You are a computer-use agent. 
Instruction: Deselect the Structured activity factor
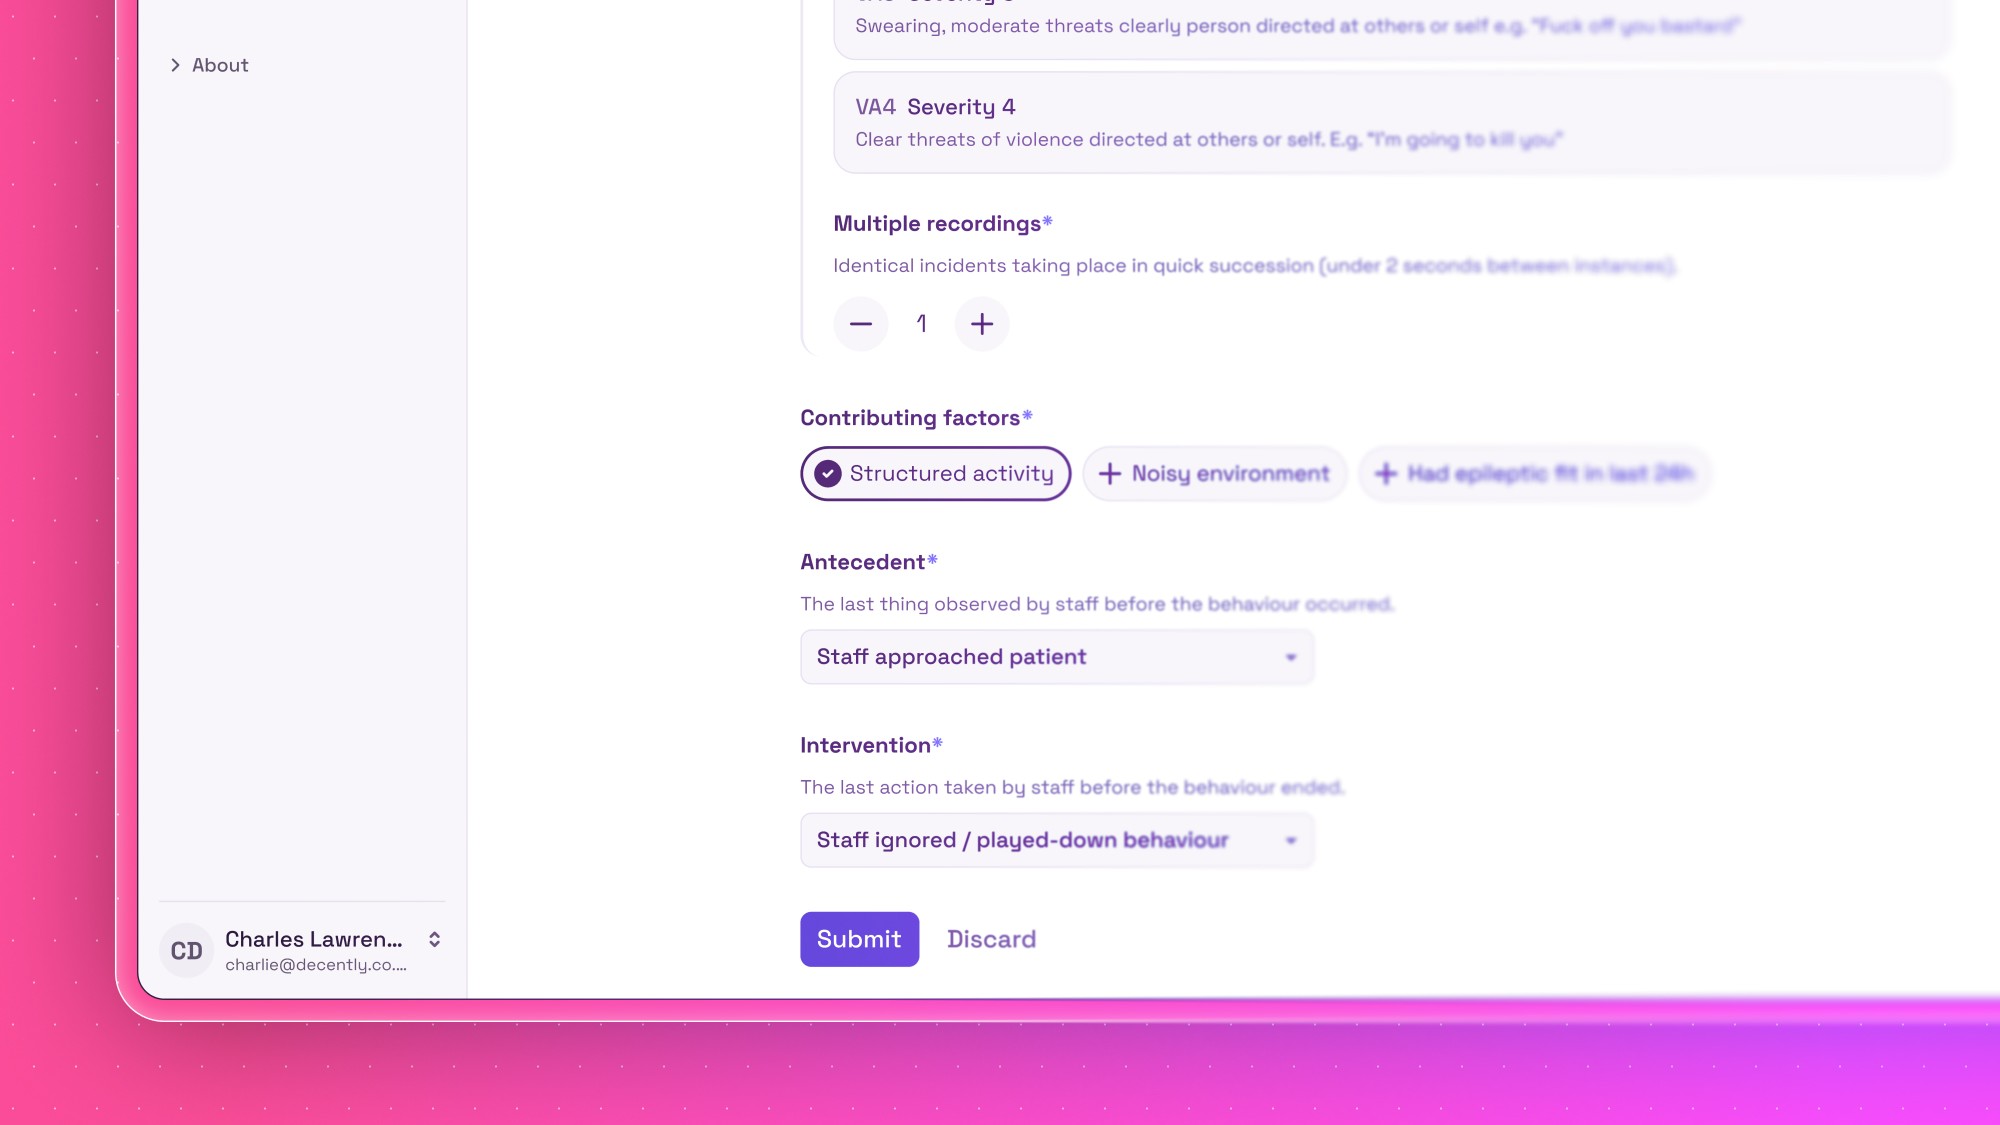(x=950, y=474)
